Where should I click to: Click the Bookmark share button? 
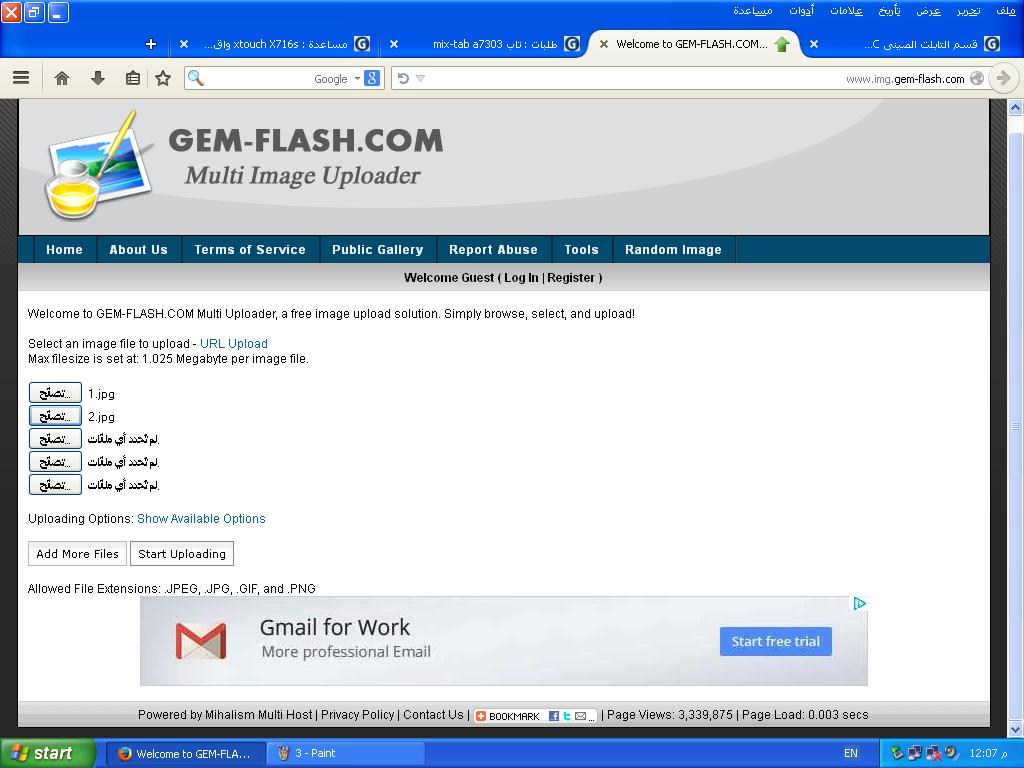508,716
